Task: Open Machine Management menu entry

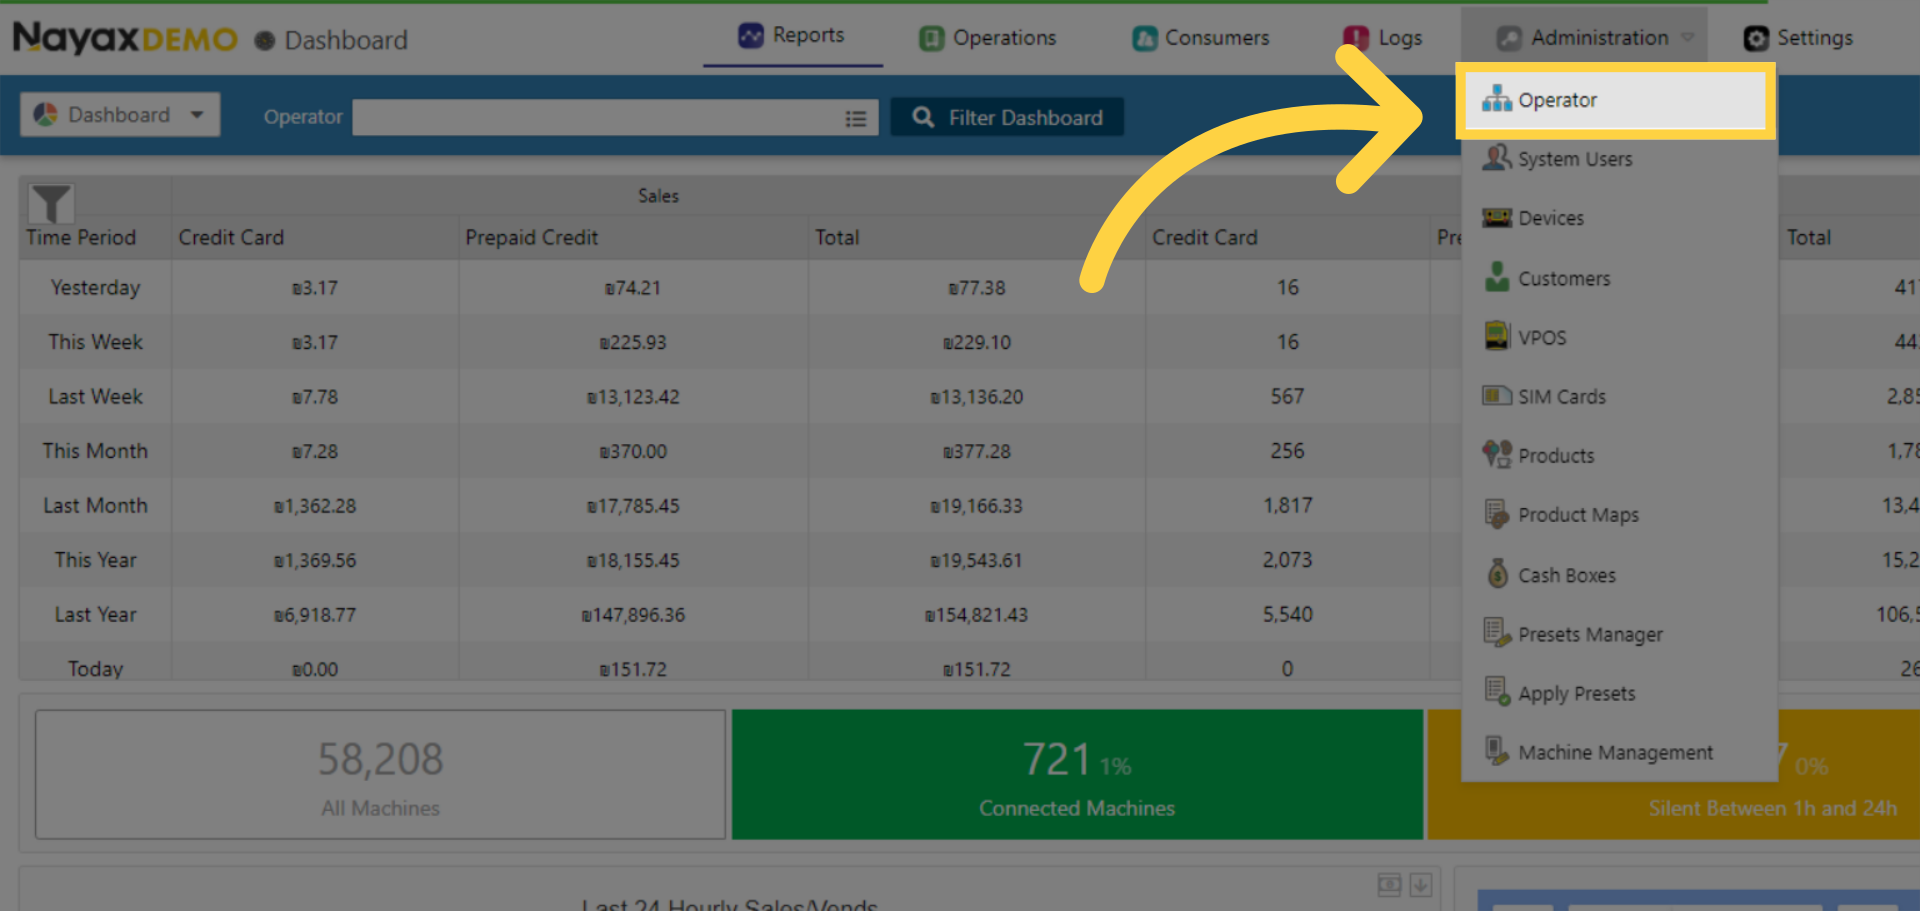Action: point(1618,752)
